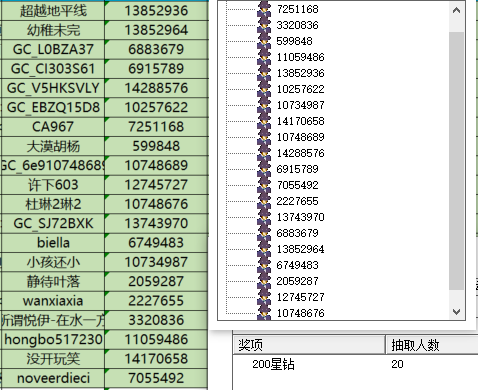Image resolution: width=478 pixels, height=390 pixels.
Task: Click the spreadsheet cell labeled wanxiaxia
Action: (53, 301)
